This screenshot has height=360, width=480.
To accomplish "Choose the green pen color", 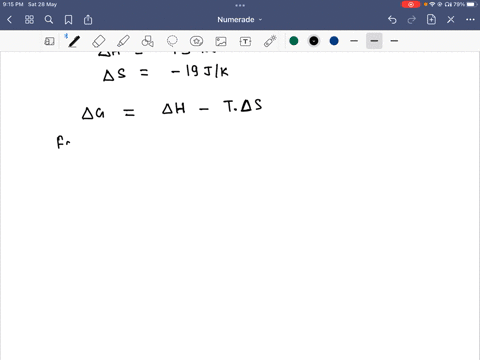I will tap(294, 41).
